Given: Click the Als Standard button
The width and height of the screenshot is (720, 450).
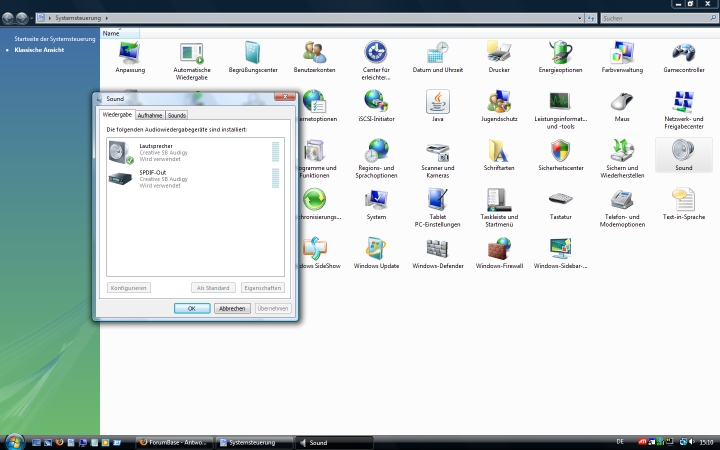Looking at the screenshot, I should [213, 288].
